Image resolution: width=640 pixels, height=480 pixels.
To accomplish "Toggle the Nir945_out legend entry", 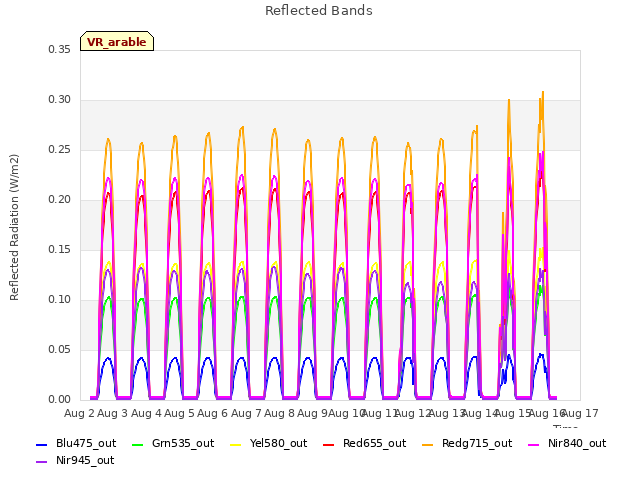I will [76, 460].
